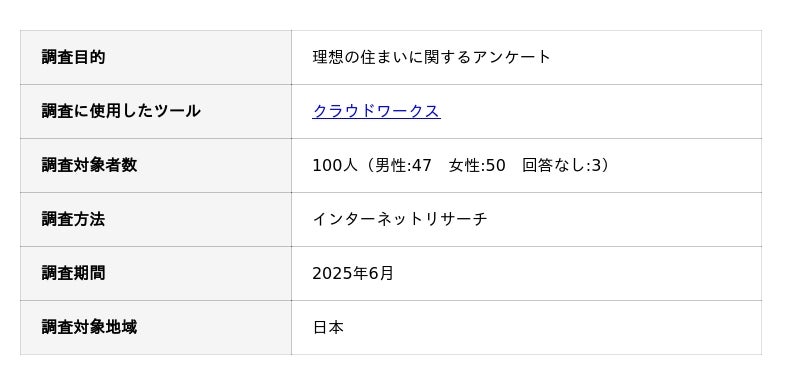Click the word アンケート in the purpose row
800x385 pixels.
pyautogui.click(x=512, y=57)
